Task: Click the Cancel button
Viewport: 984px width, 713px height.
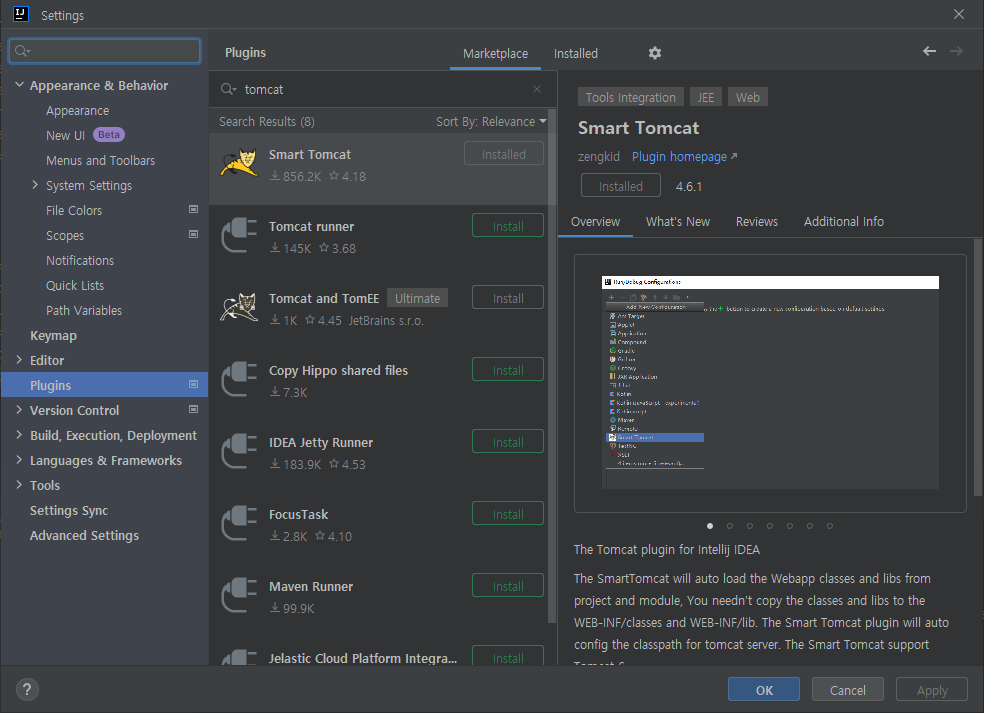Action: (847, 690)
